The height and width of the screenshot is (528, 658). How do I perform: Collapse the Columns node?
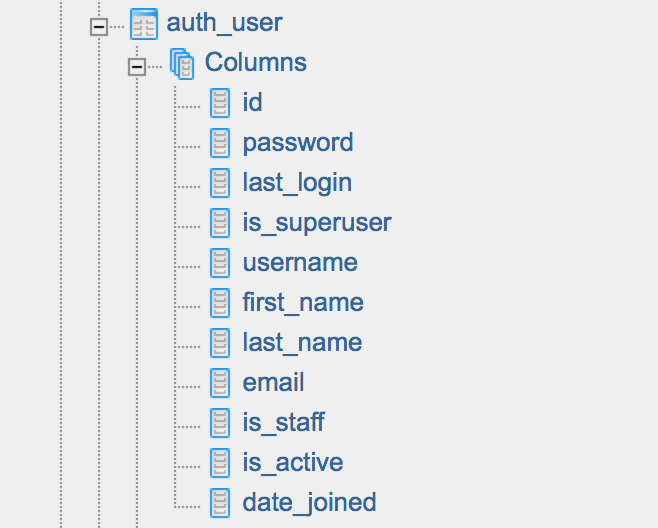(137, 67)
